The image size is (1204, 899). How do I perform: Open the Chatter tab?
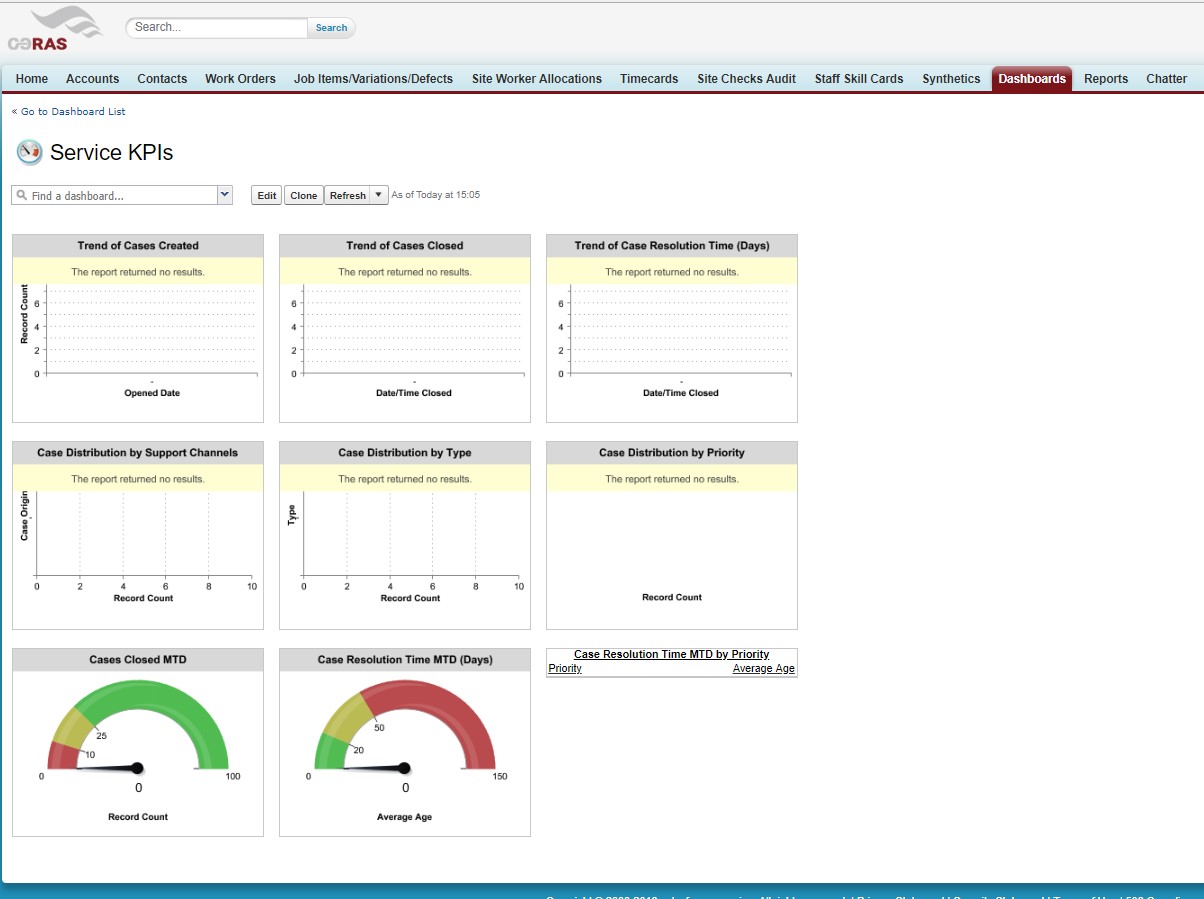tap(1167, 79)
